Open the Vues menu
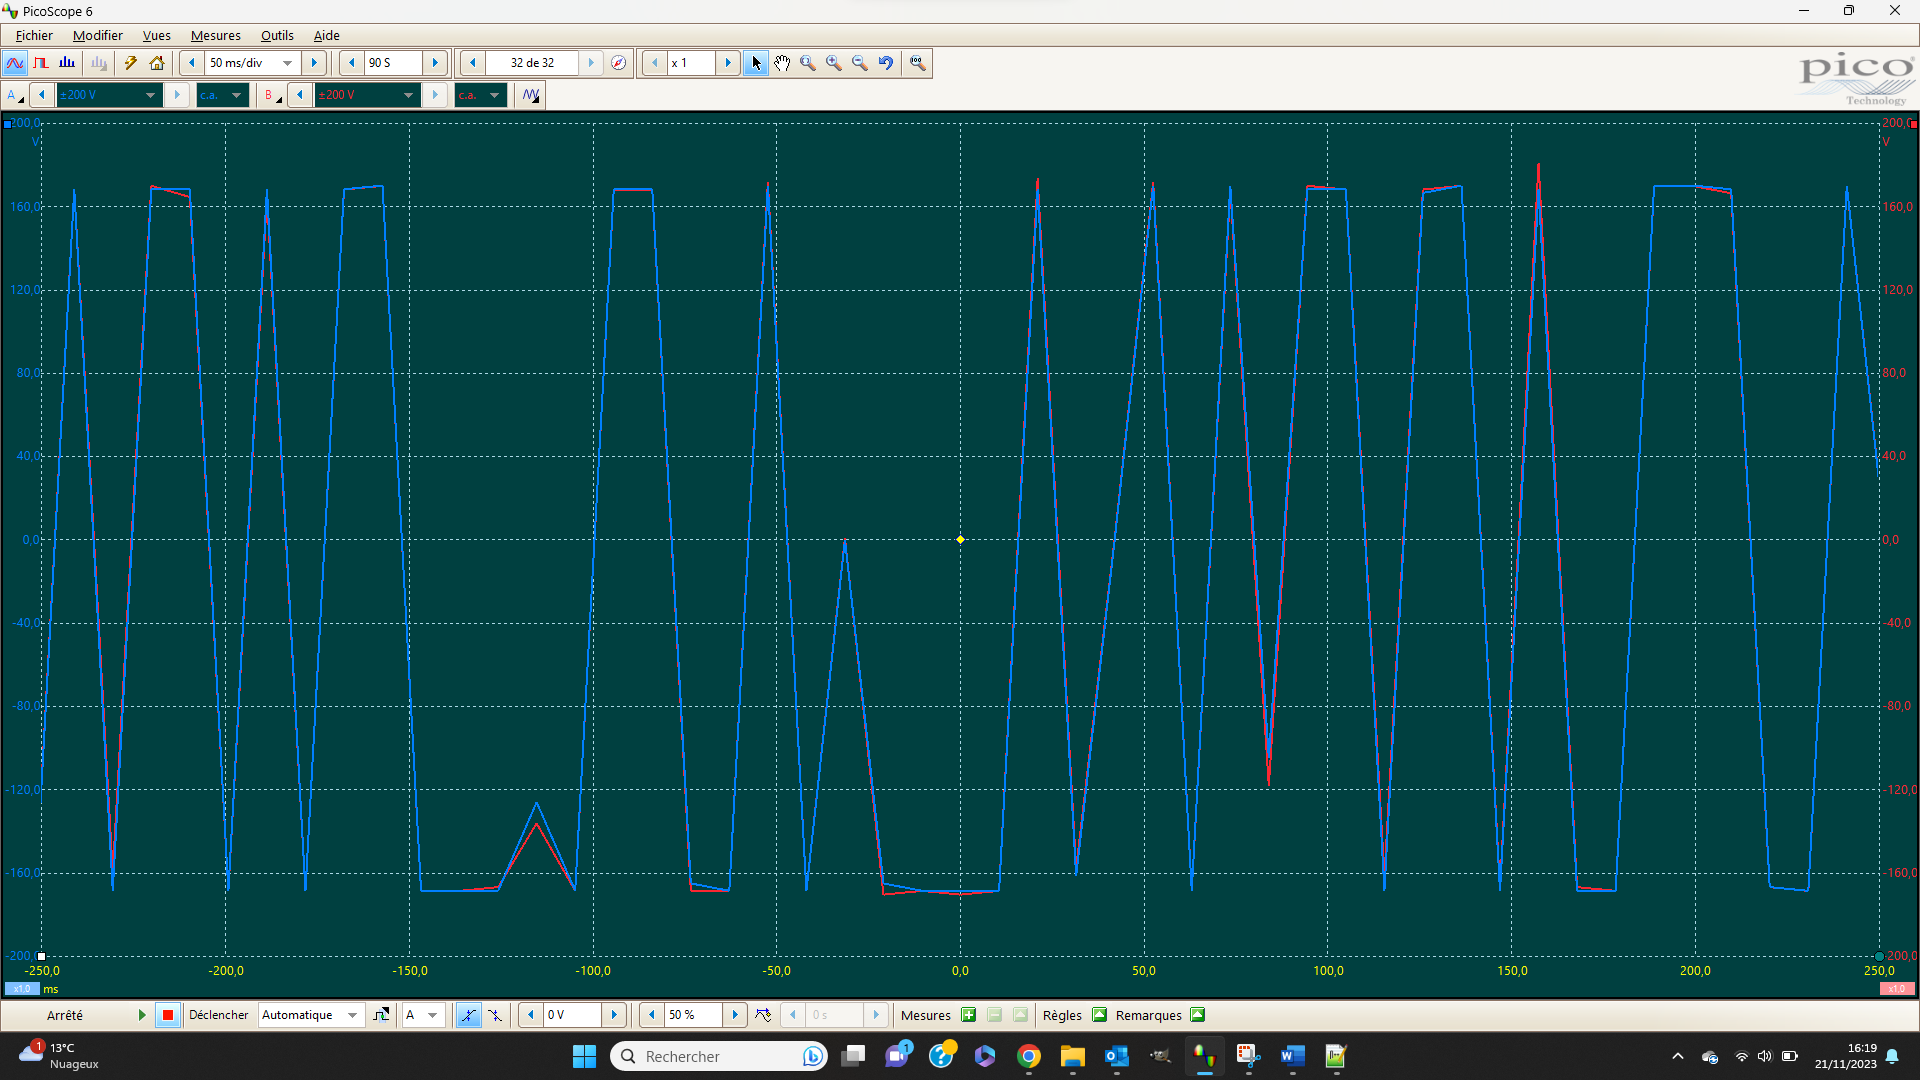The image size is (1920, 1080). [157, 35]
